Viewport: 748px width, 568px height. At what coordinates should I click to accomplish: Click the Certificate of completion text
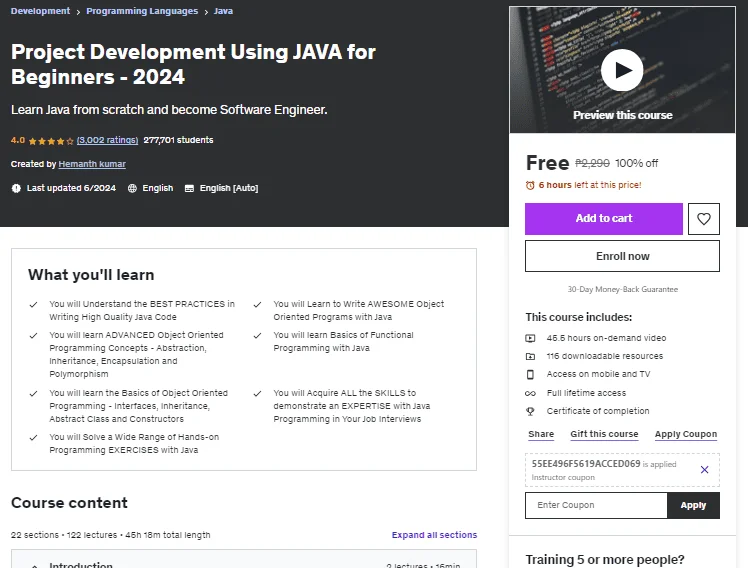598,411
